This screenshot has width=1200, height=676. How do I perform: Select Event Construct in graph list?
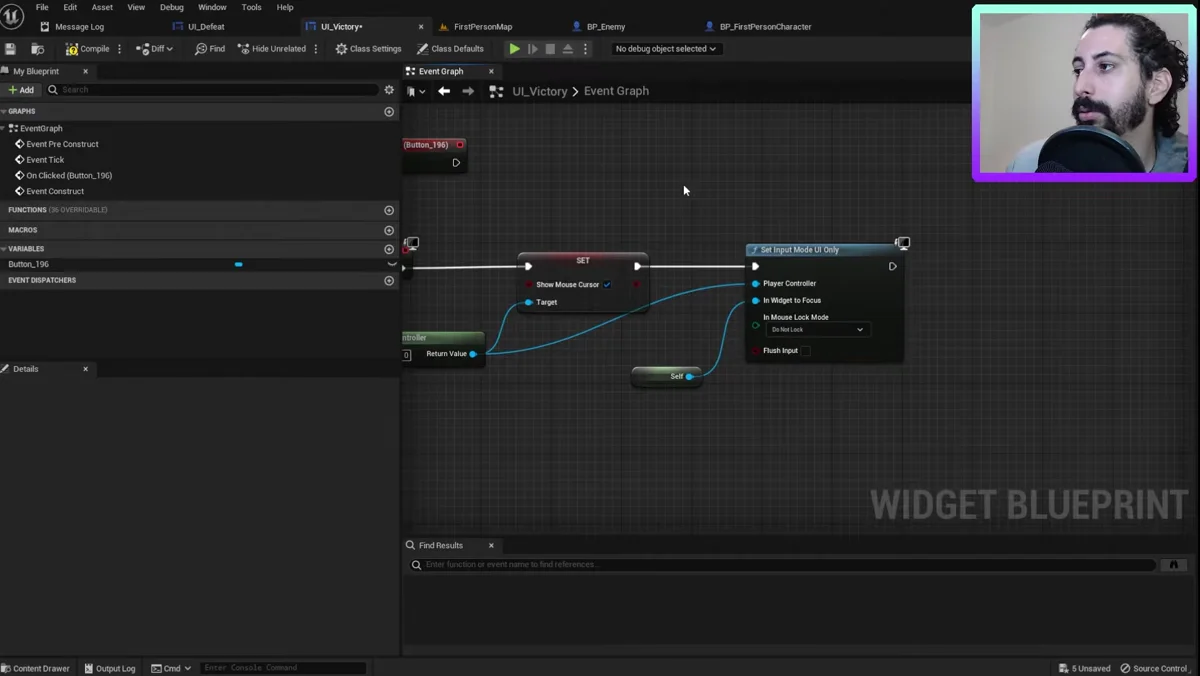(x=55, y=191)
